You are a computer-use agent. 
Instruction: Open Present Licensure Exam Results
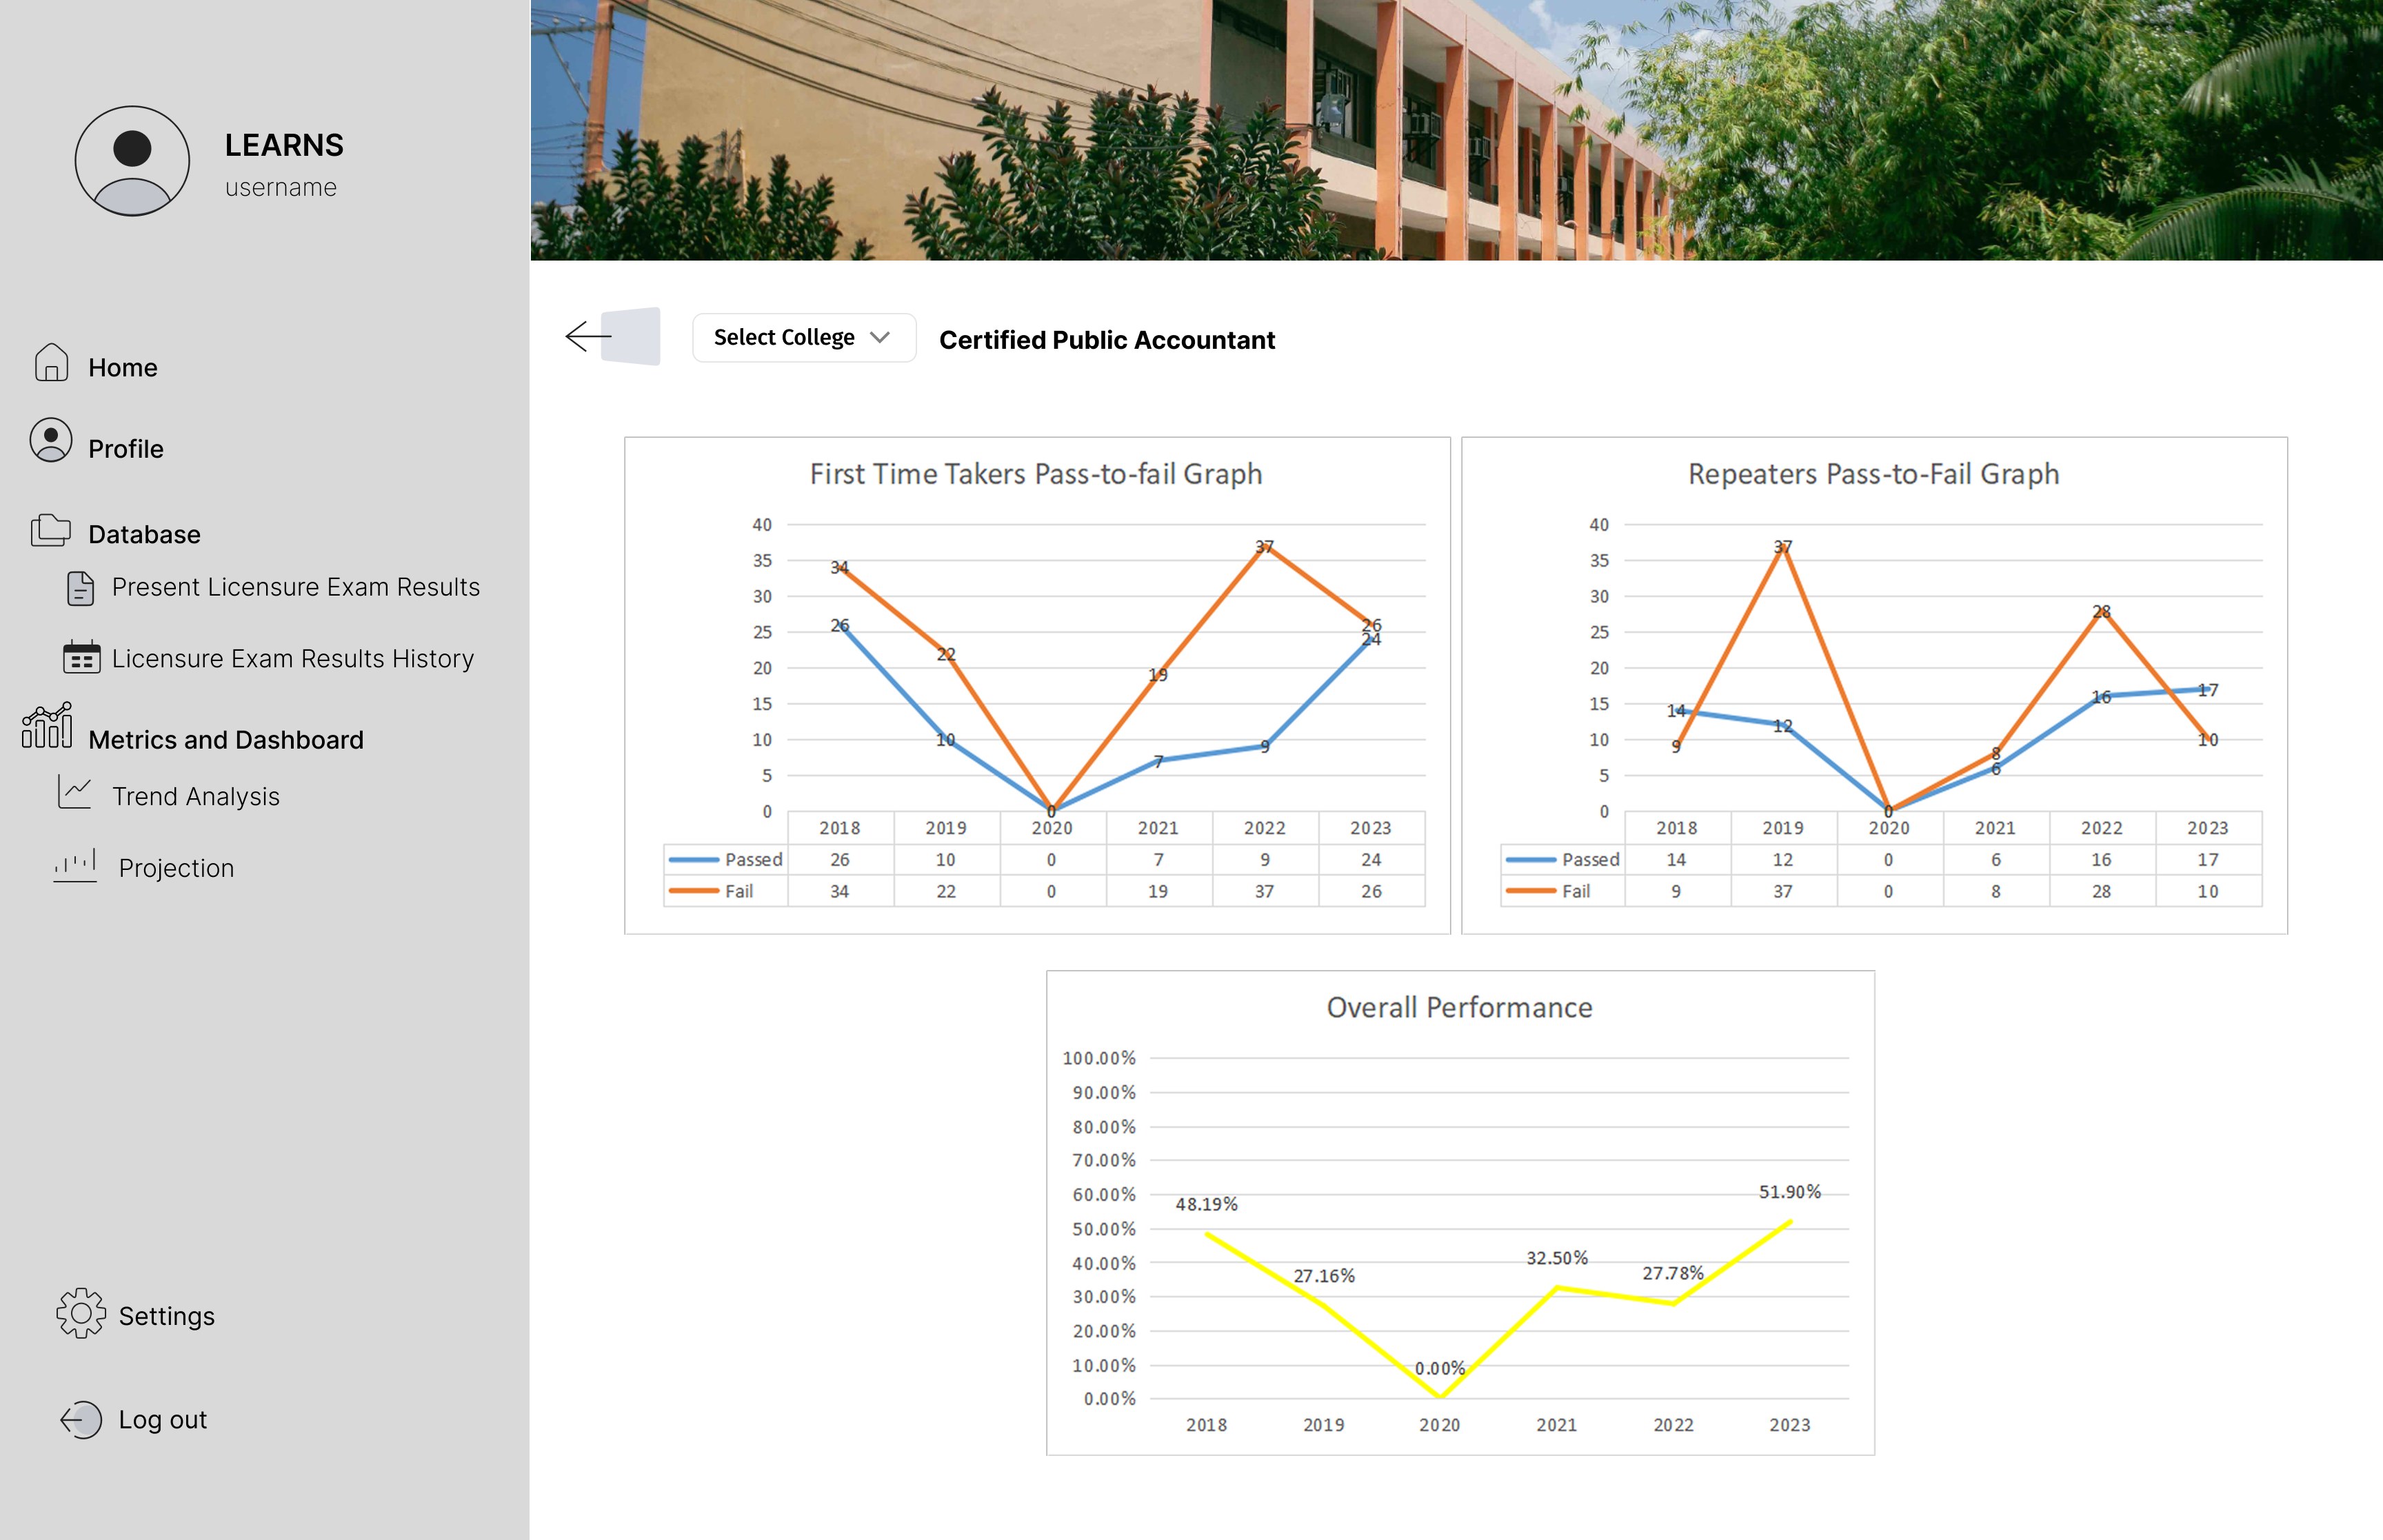[x=296, y=587]
